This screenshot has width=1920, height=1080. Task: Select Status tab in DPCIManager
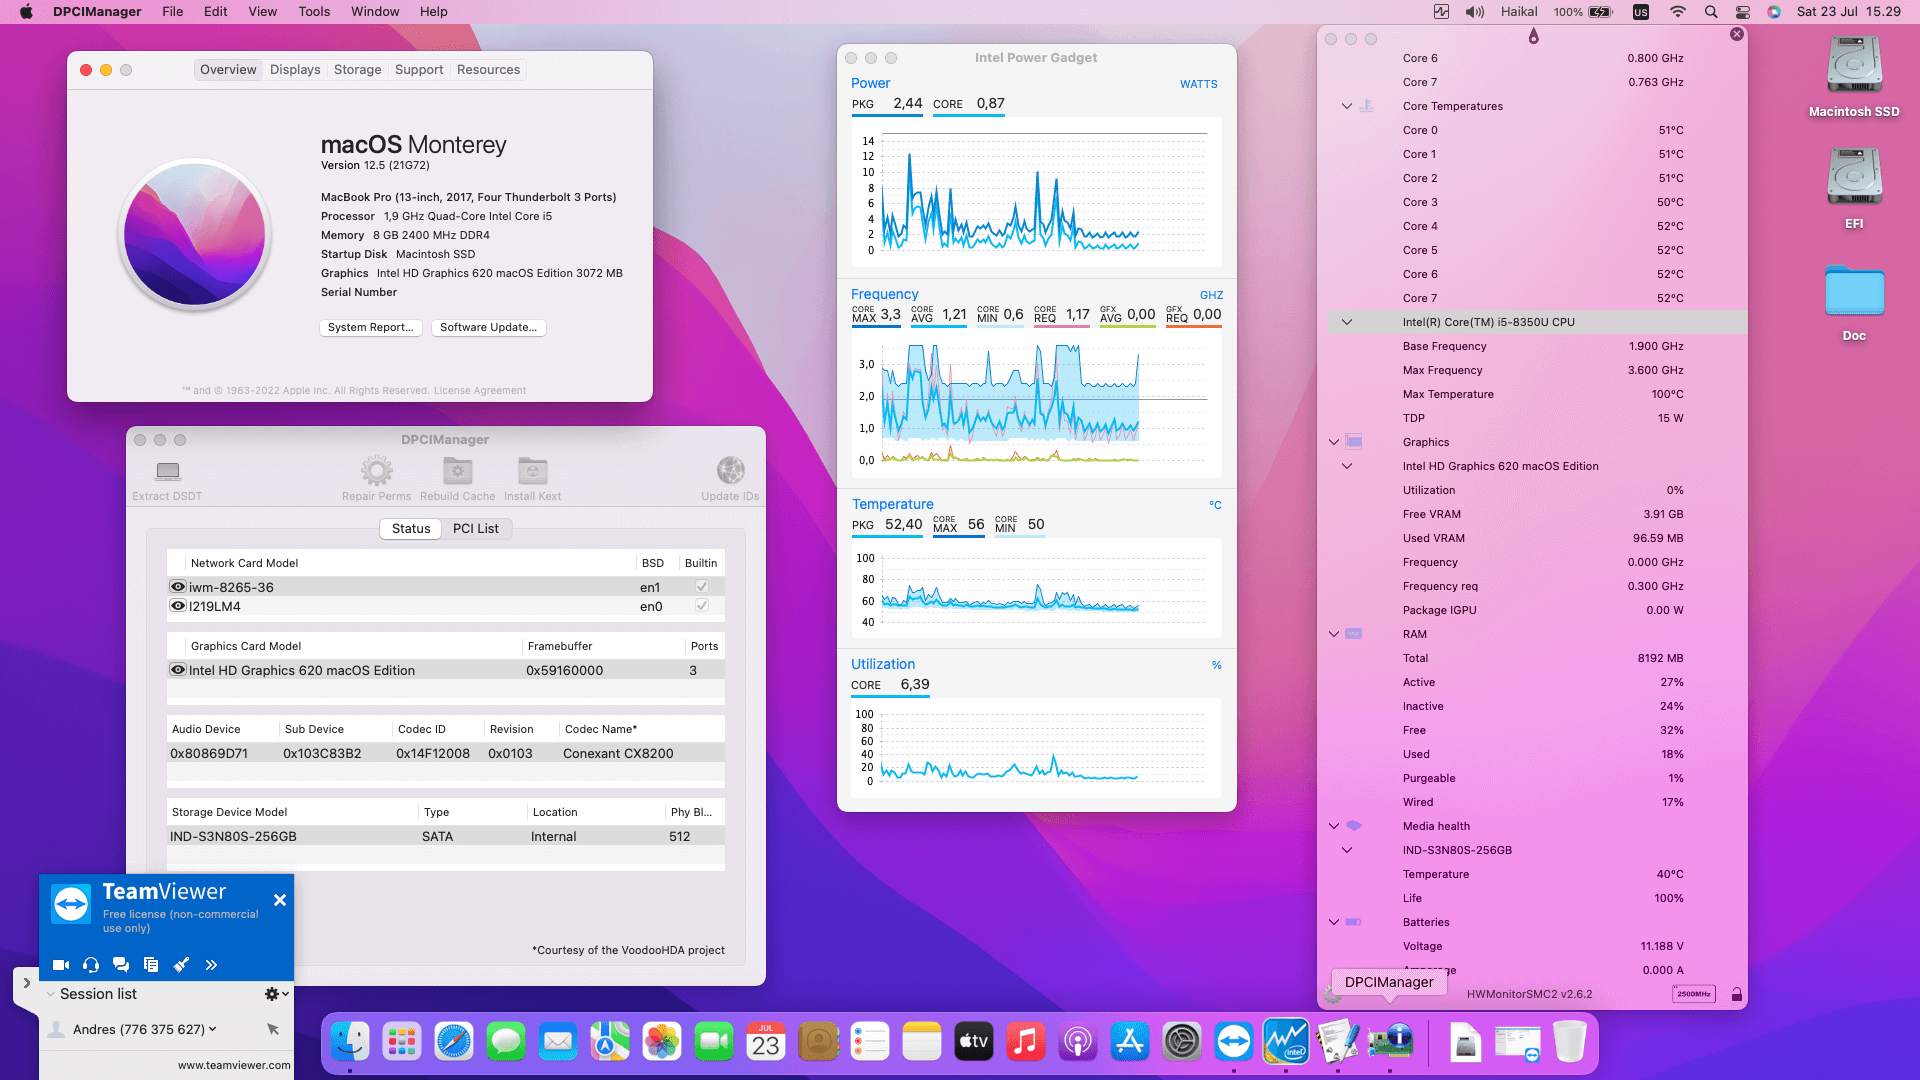pos(411,529)
